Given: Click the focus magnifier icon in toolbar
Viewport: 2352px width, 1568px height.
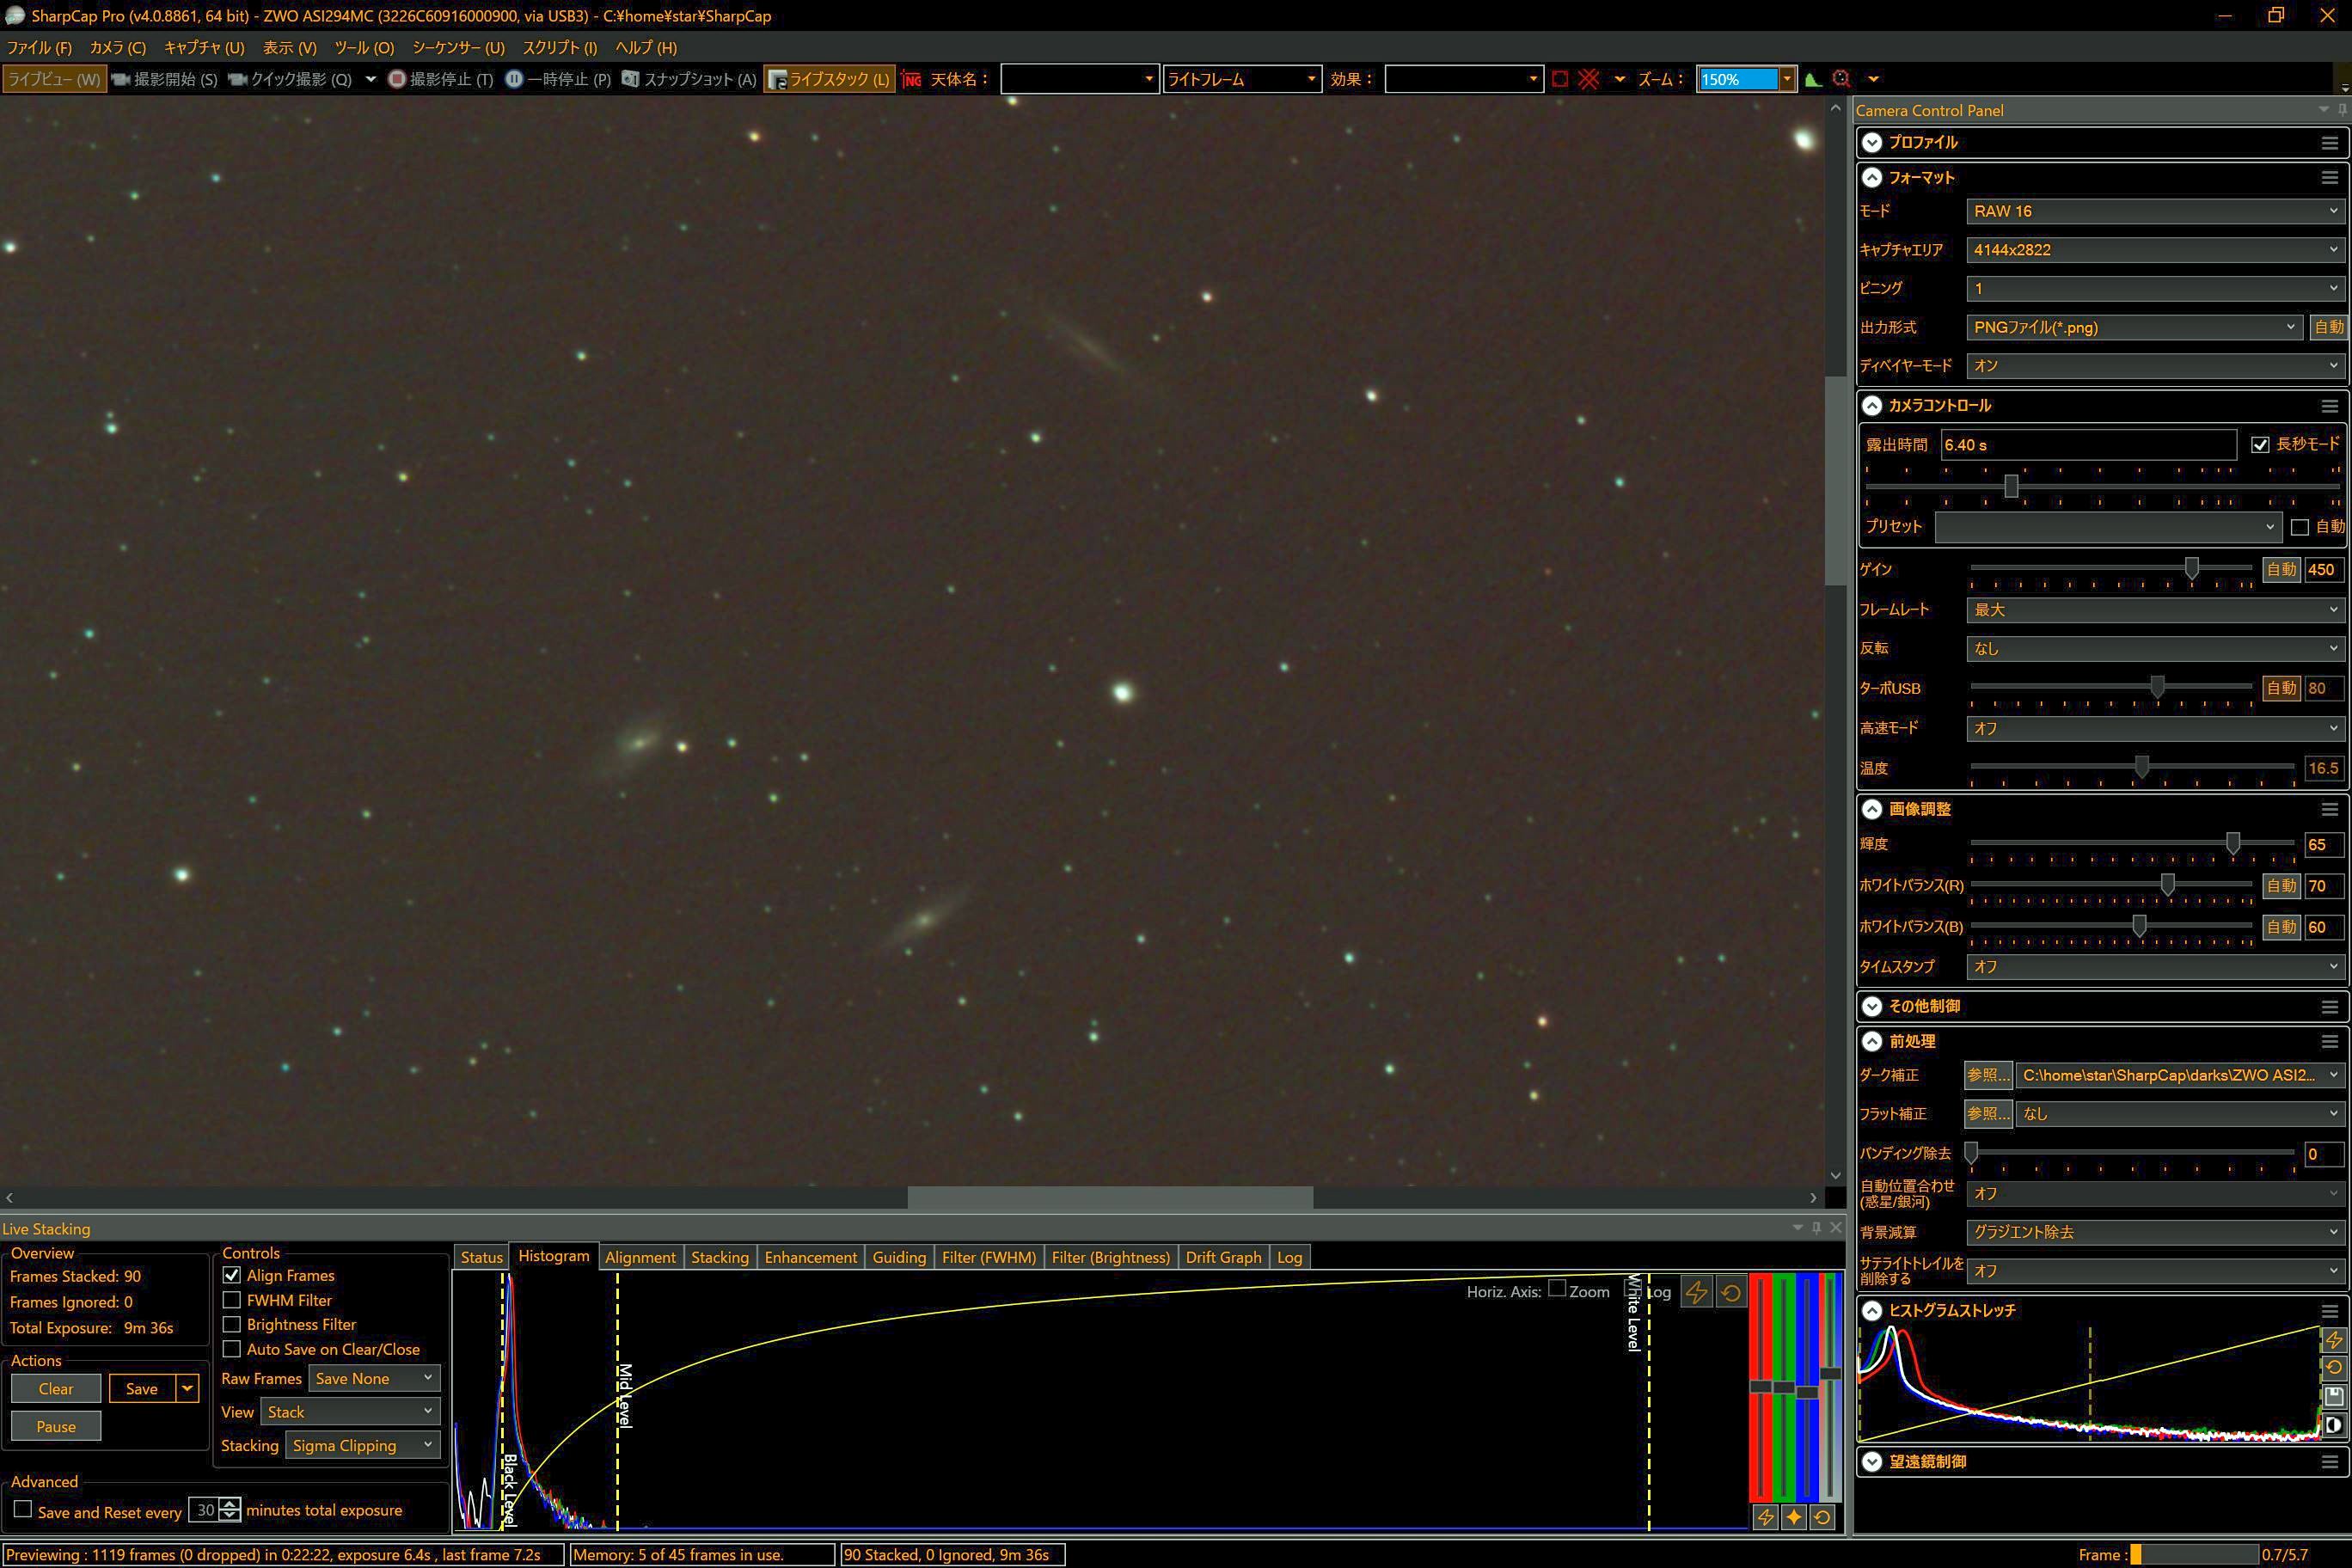Looking at the screenshot, I should tap(1841, 79).
